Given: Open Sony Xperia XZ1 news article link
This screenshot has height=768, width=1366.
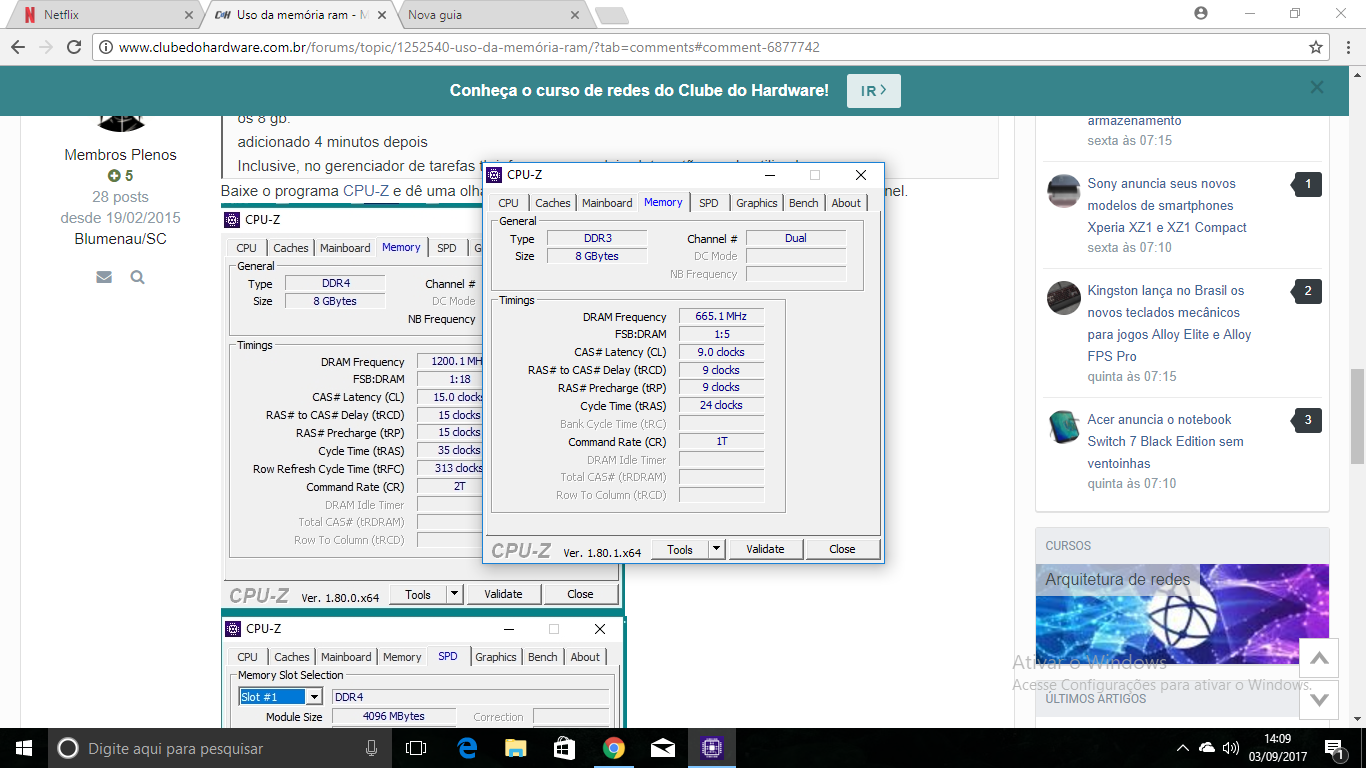Looking at the screenshot, I should pyautogui.click(x=1167, y=205).
